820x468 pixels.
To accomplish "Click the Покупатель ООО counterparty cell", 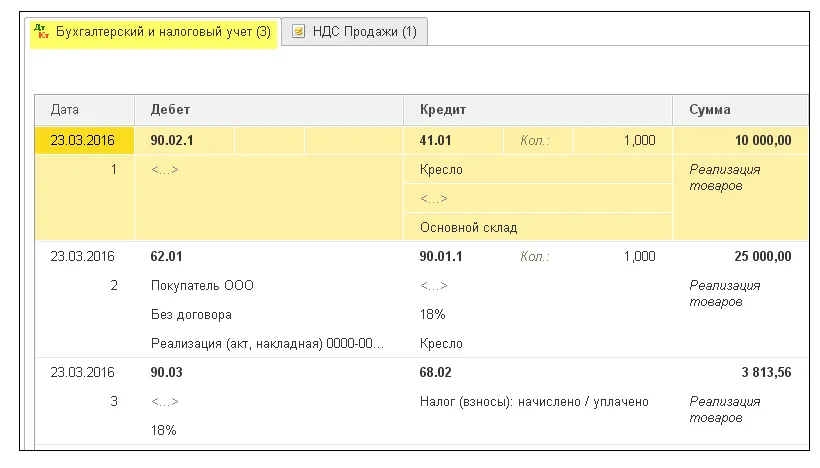I will (x=202, y=286).
